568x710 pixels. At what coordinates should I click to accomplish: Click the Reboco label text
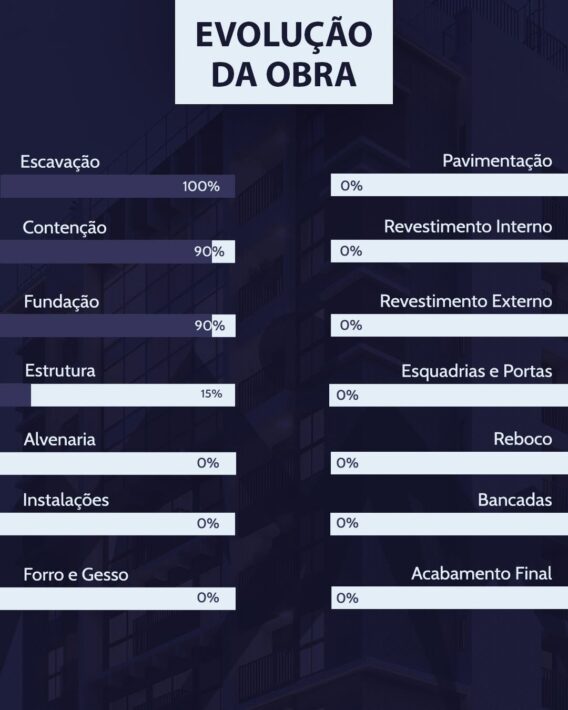point(523,439)
